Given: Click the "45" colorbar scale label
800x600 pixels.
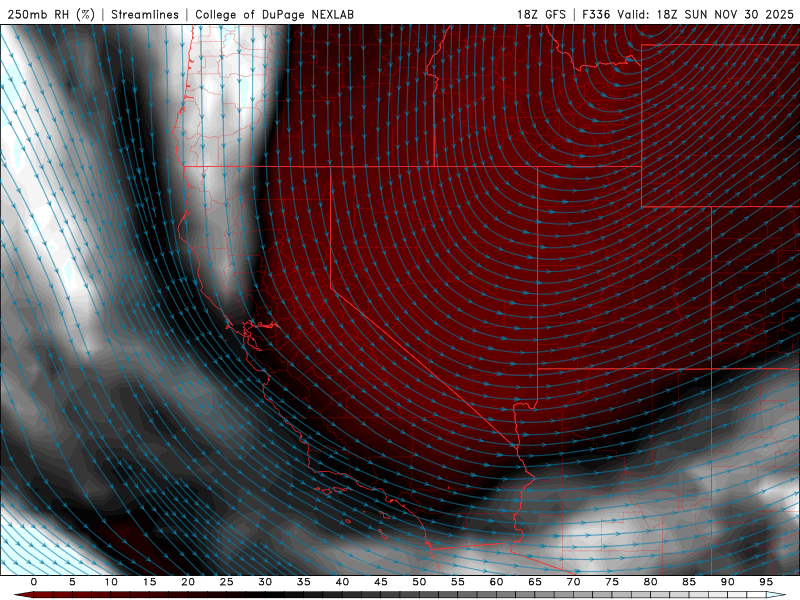Looking at the screenshot, I should tap(381, 582).
